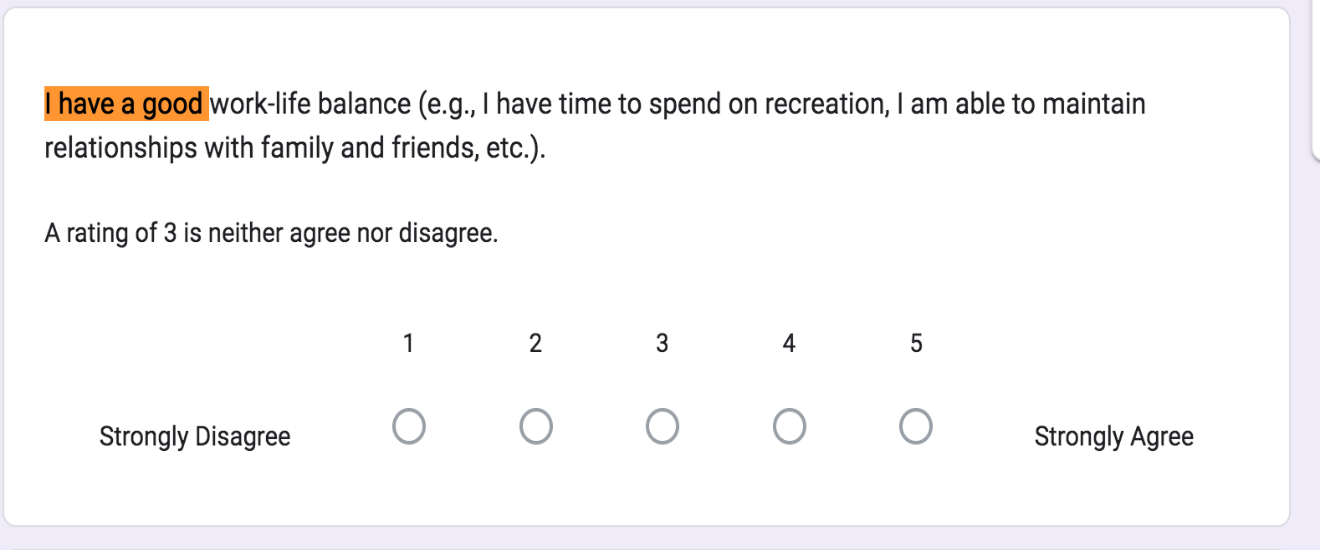Choose rating 2 on the scale
Image resolution: width=1320 pixels, height=550 pixels.
(535, 427)
